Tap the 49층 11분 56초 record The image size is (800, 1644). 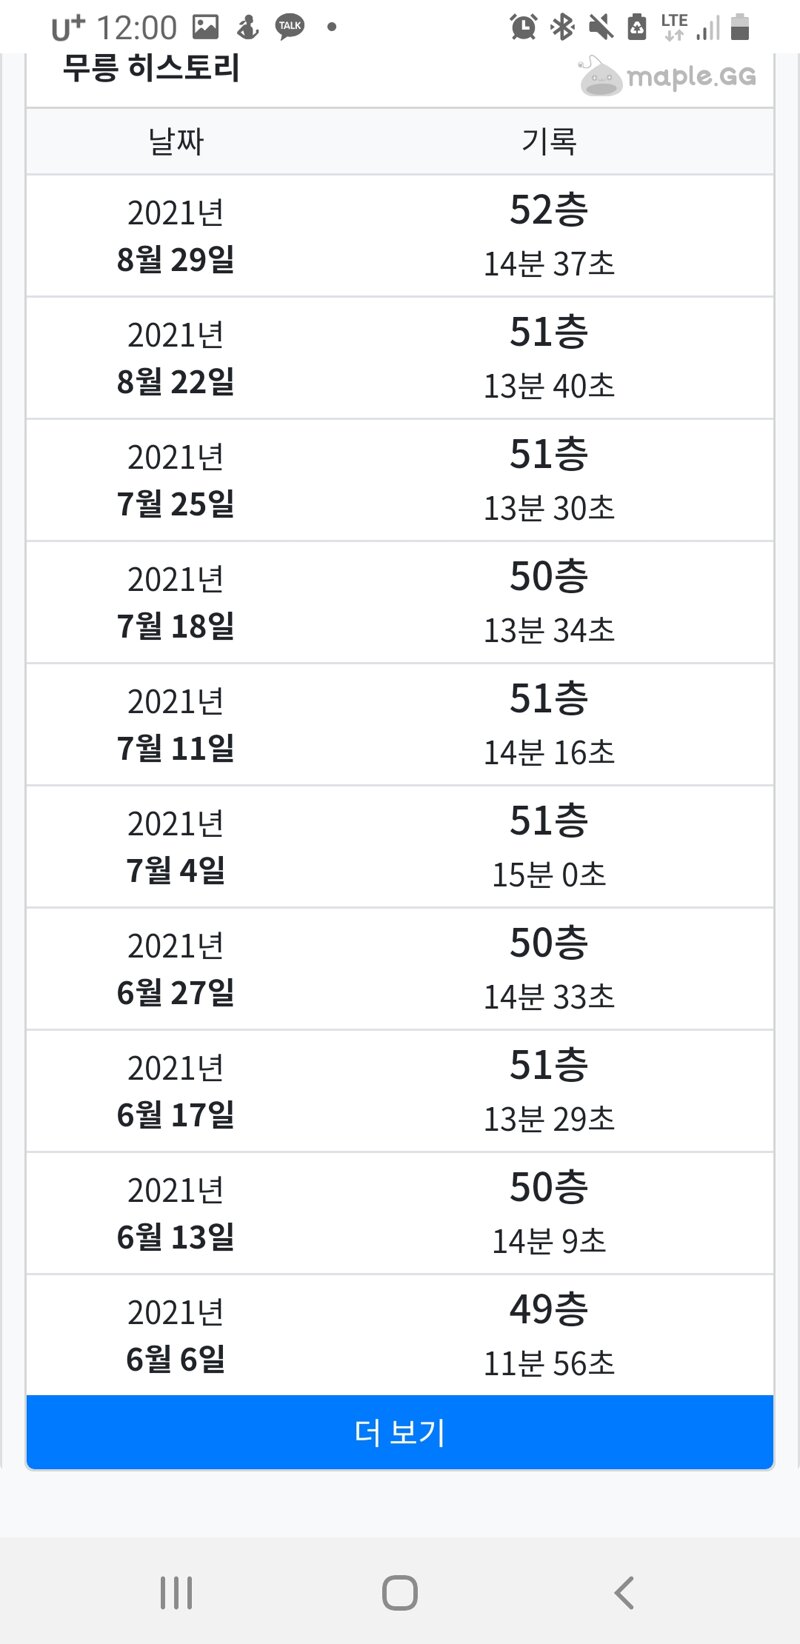point(549,1335)
